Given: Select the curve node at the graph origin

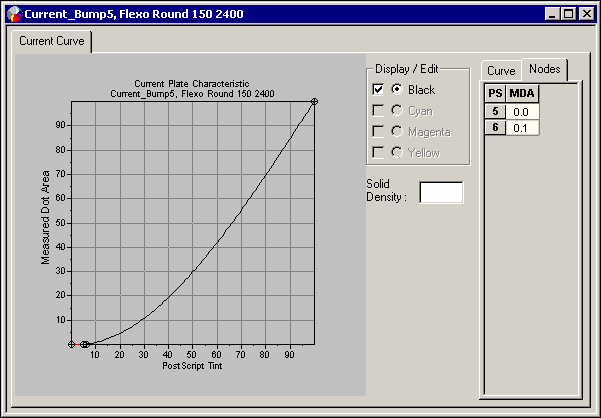Looking at the screenshot, I should point(71,344).
